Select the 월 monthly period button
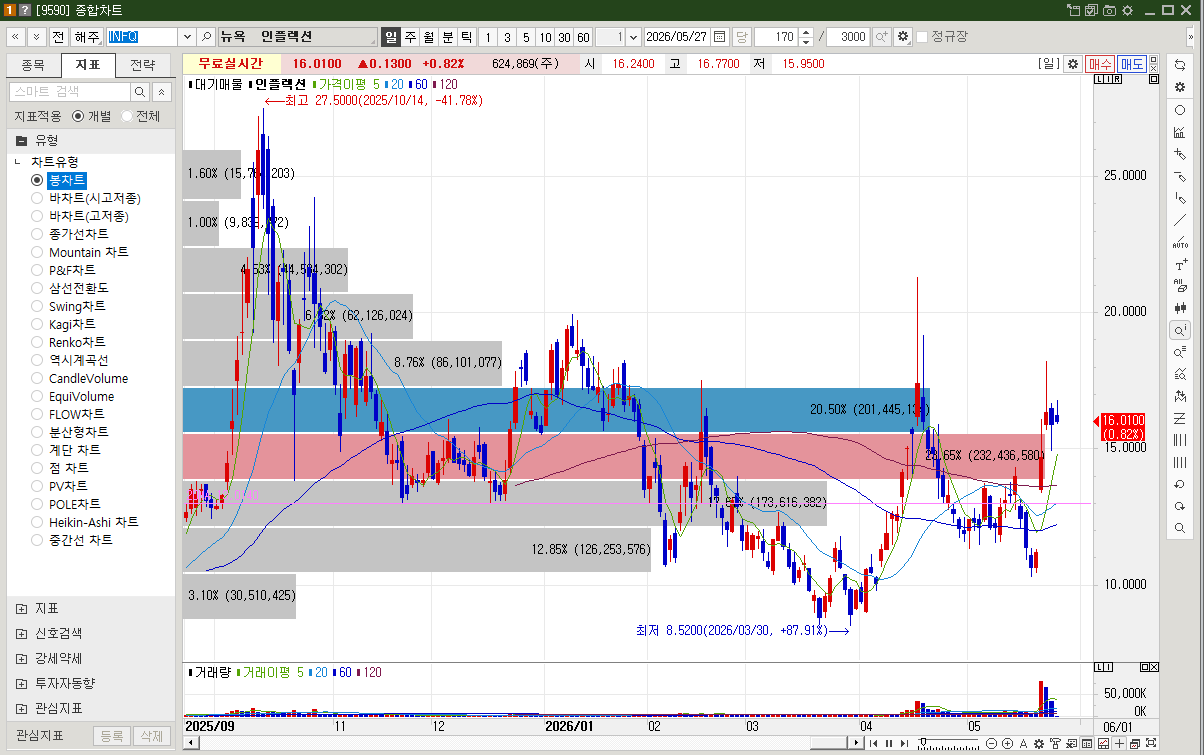Image resolution: width=1204 pixels, height=755 pixels. tap(429, 36)
